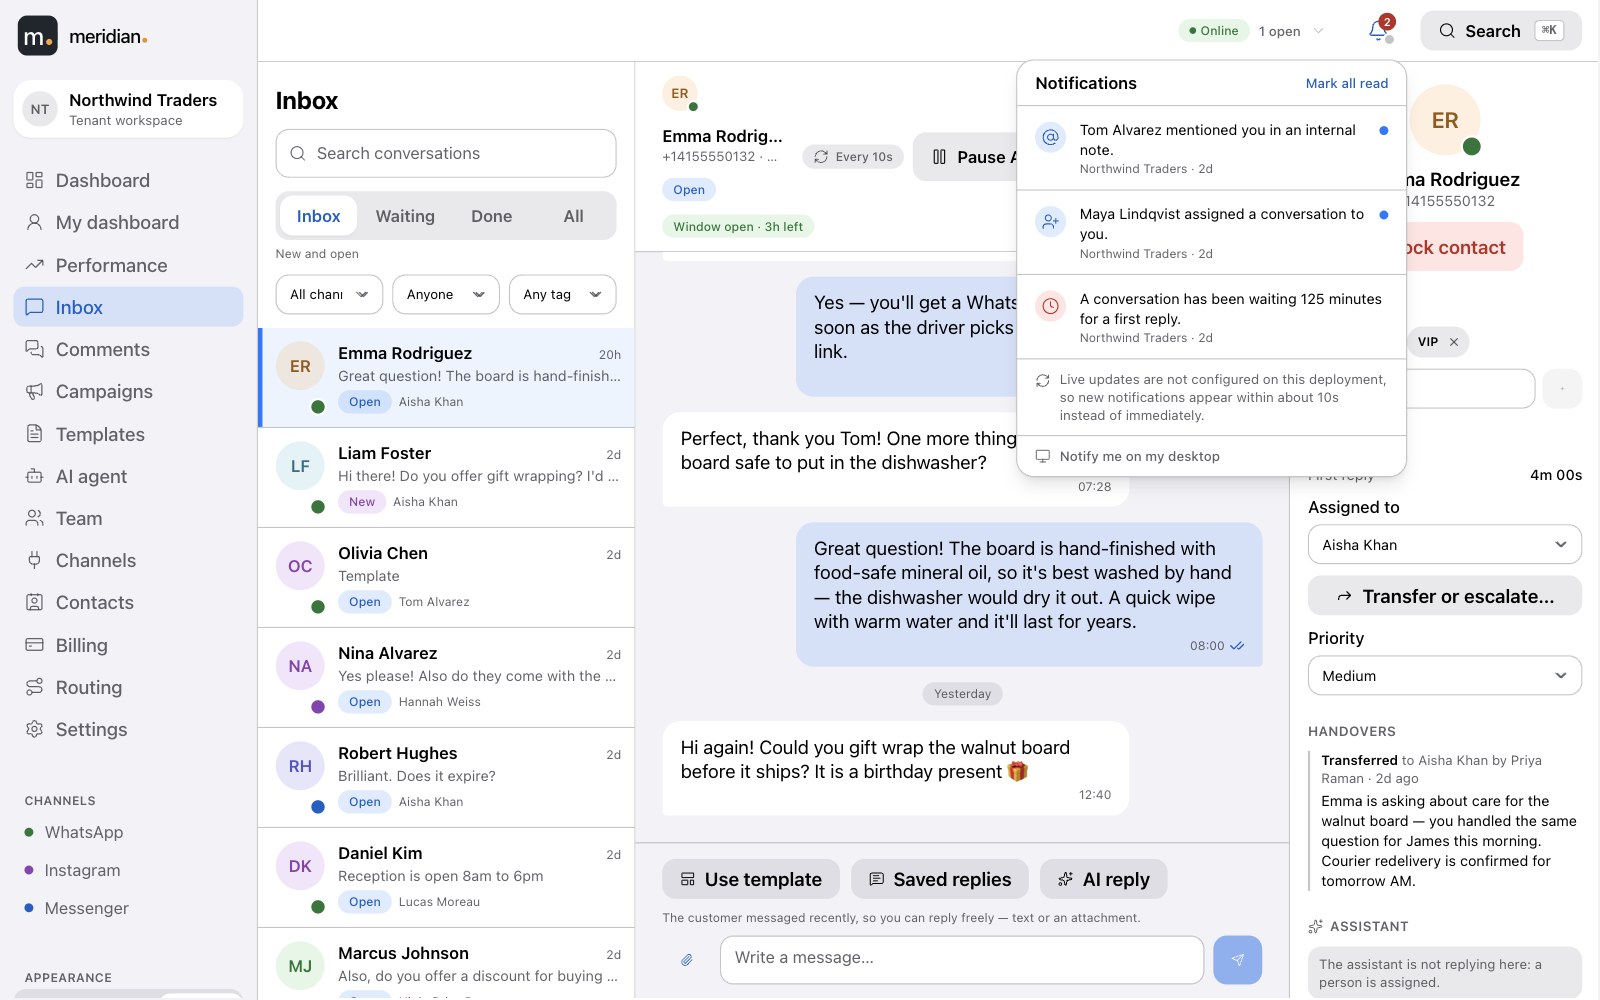Screen dimensions: 1600x1000
Task: Click the Use template button
Action: tap(751, 879)
